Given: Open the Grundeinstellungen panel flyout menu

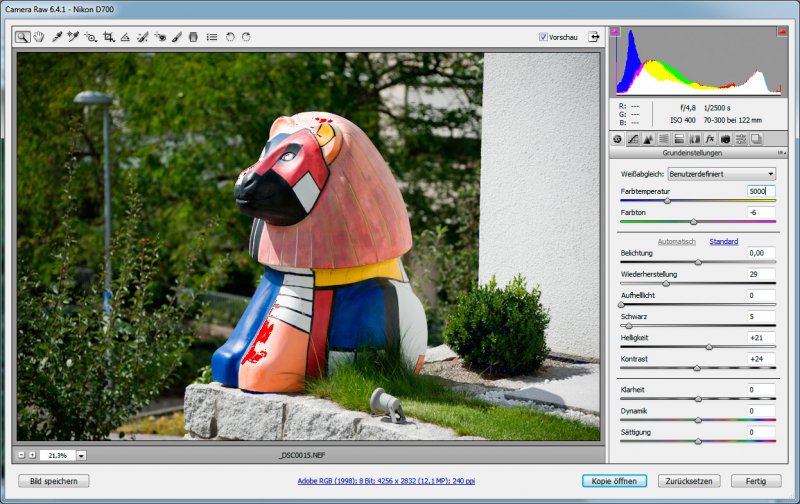Looking at the screenshot, I should coord(781,153).
